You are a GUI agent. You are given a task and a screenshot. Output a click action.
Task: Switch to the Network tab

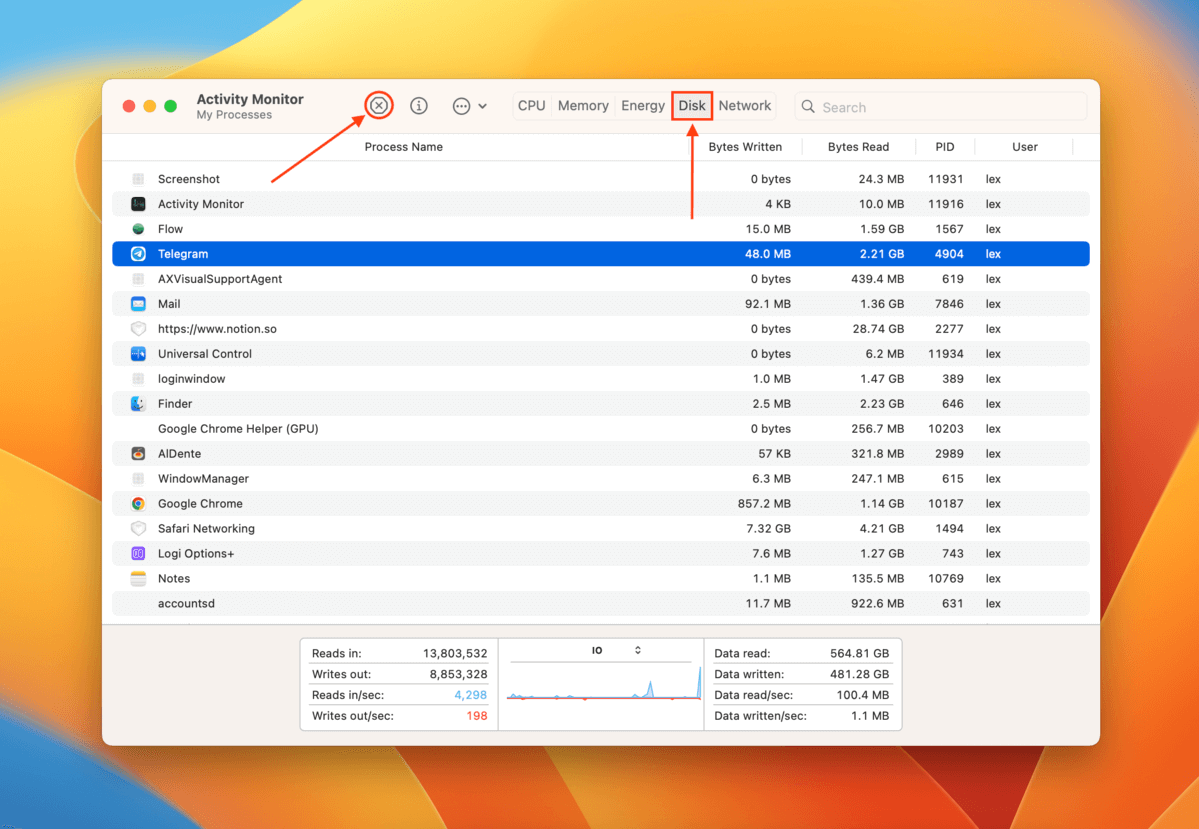pyautogui.click(x=745, y=106)
